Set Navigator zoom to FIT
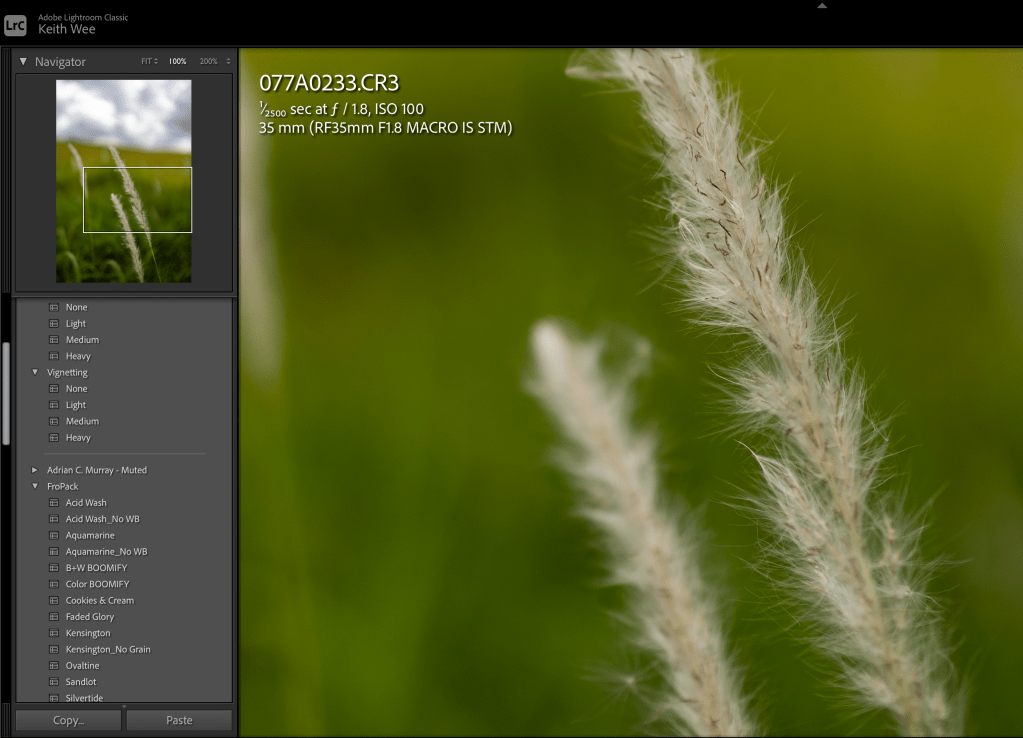 [146, 62]
